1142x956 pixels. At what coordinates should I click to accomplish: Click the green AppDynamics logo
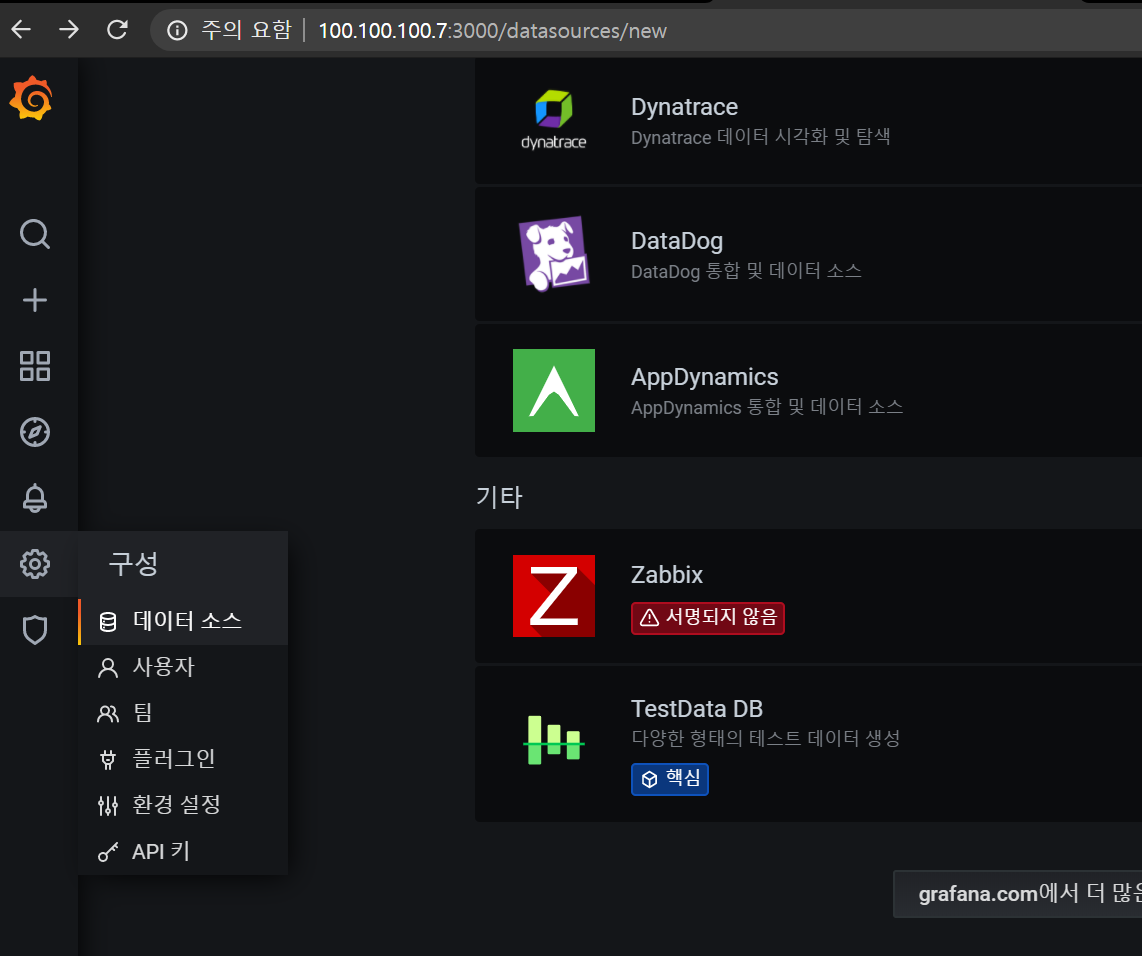(x=554, y=390)
